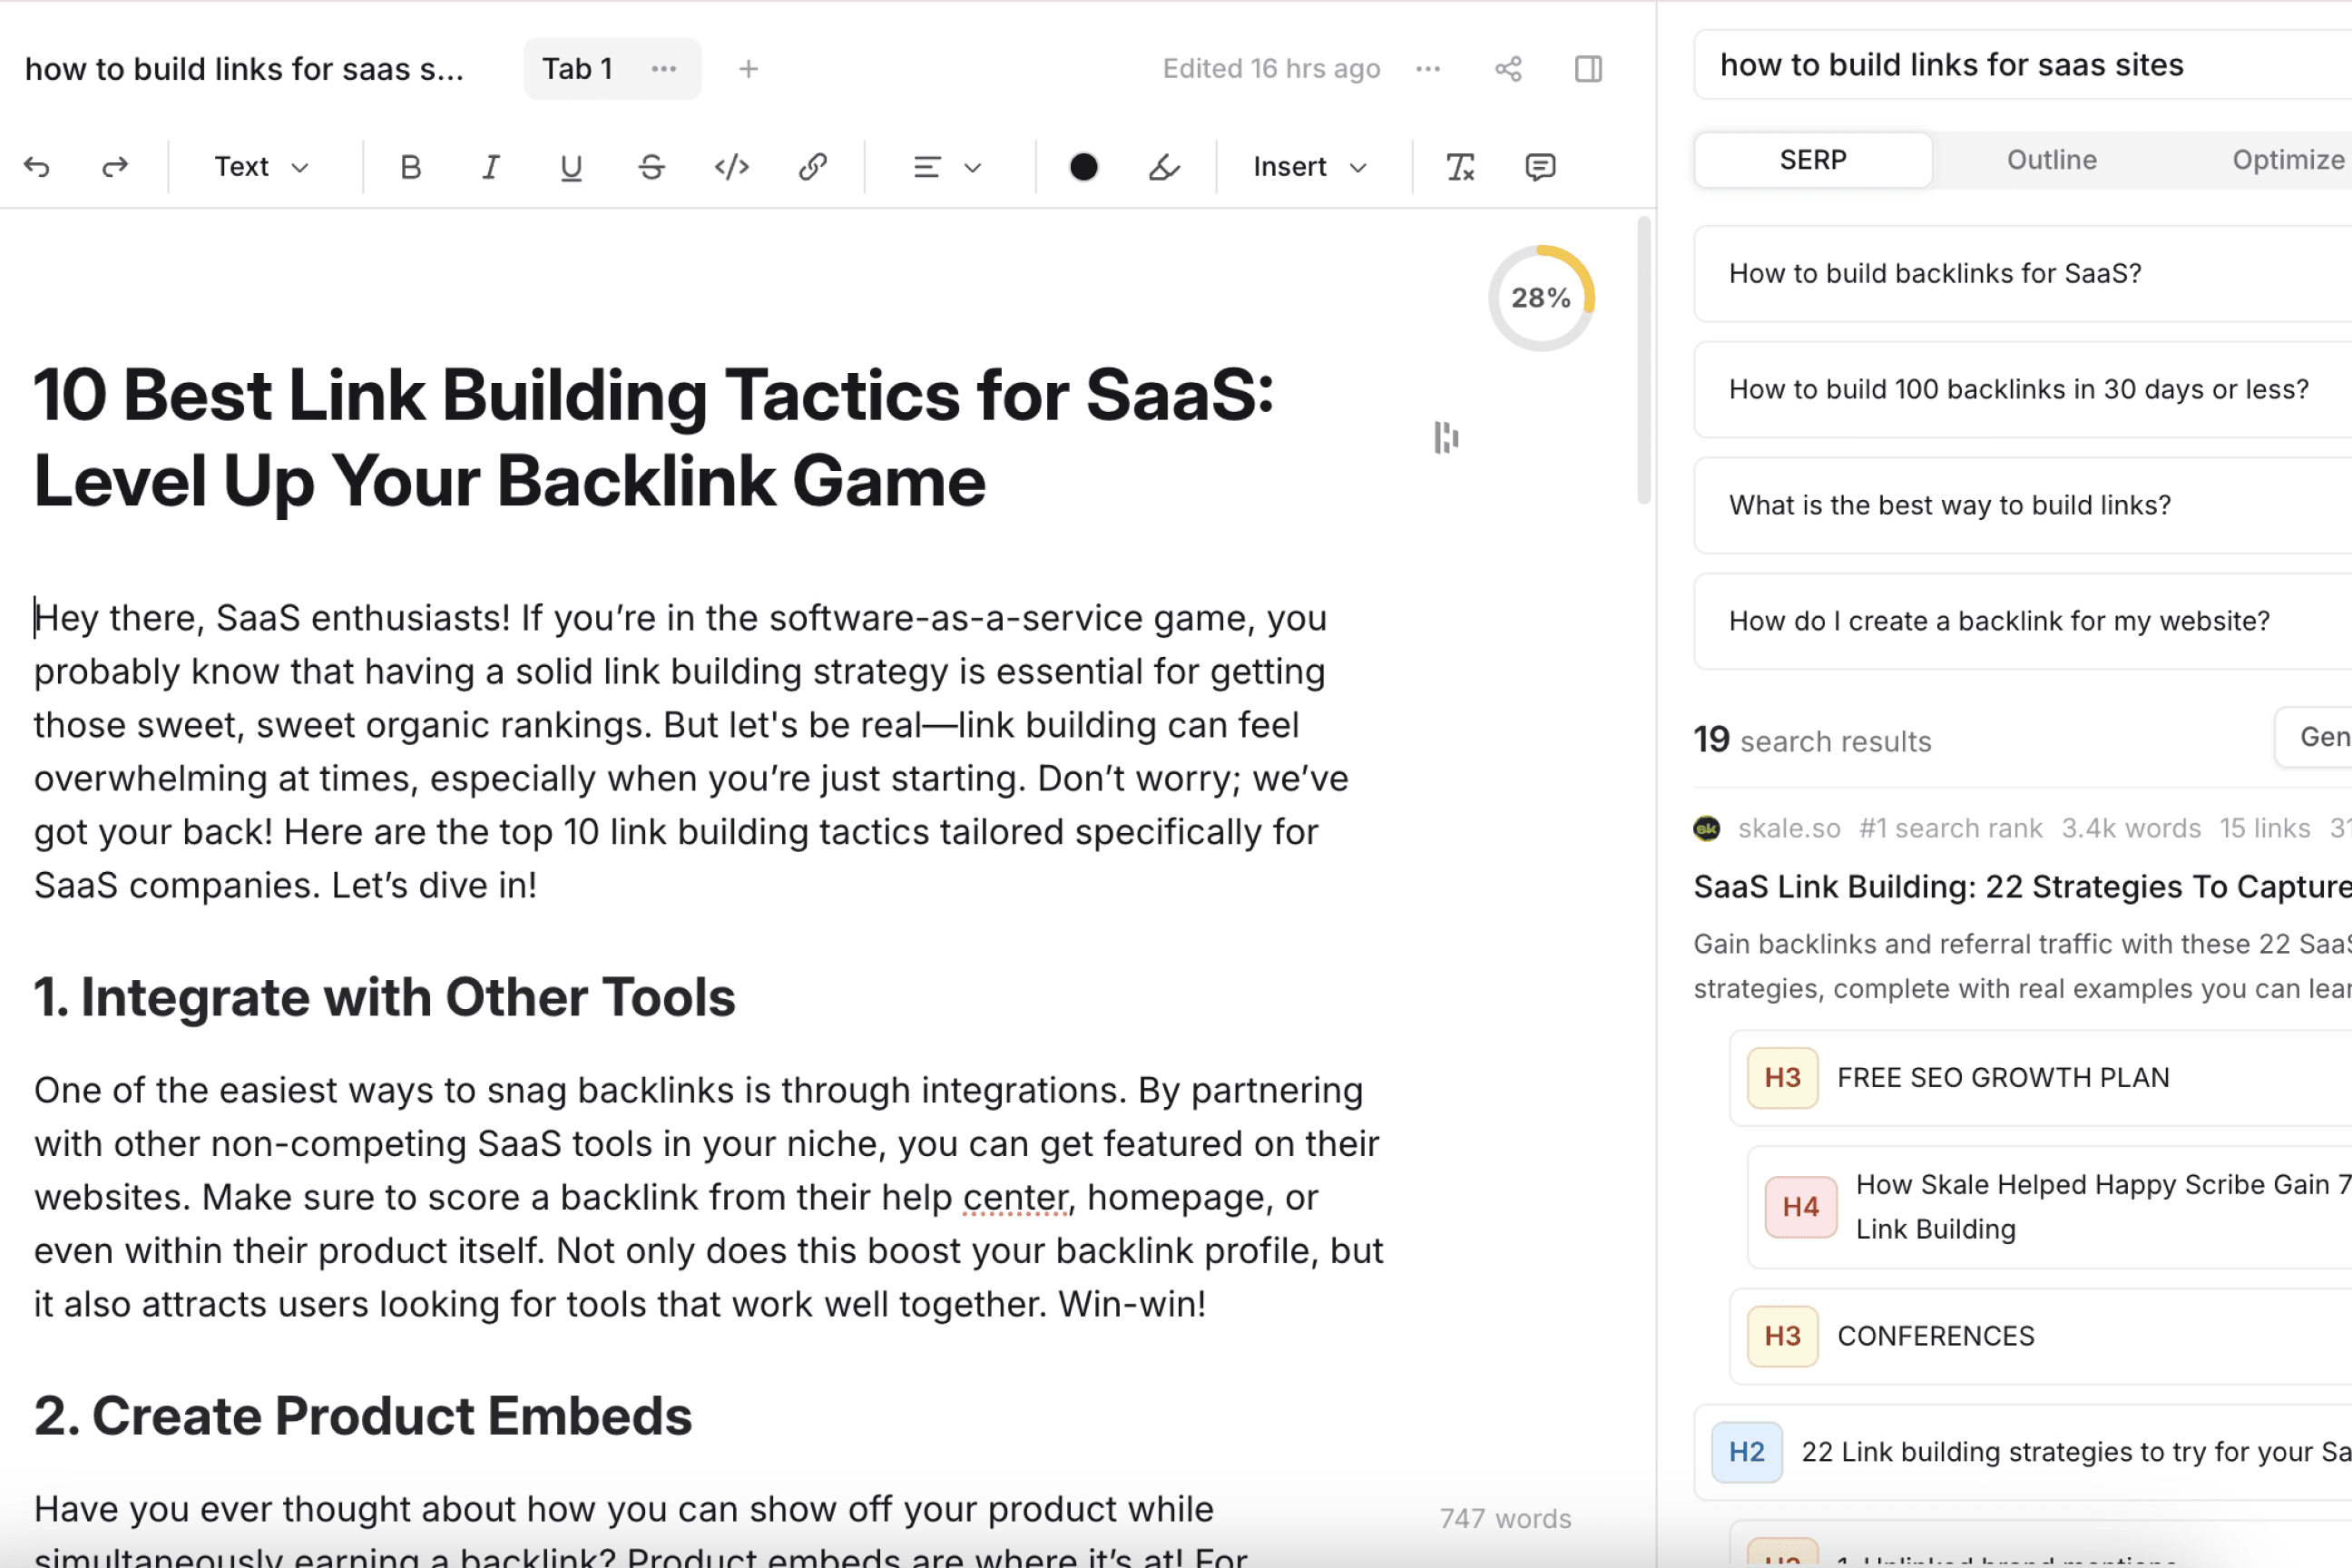Clear text formatting icon
Viewport: 2352px width, 1568px height.
pyautogui.click(x=1460, y=167)
